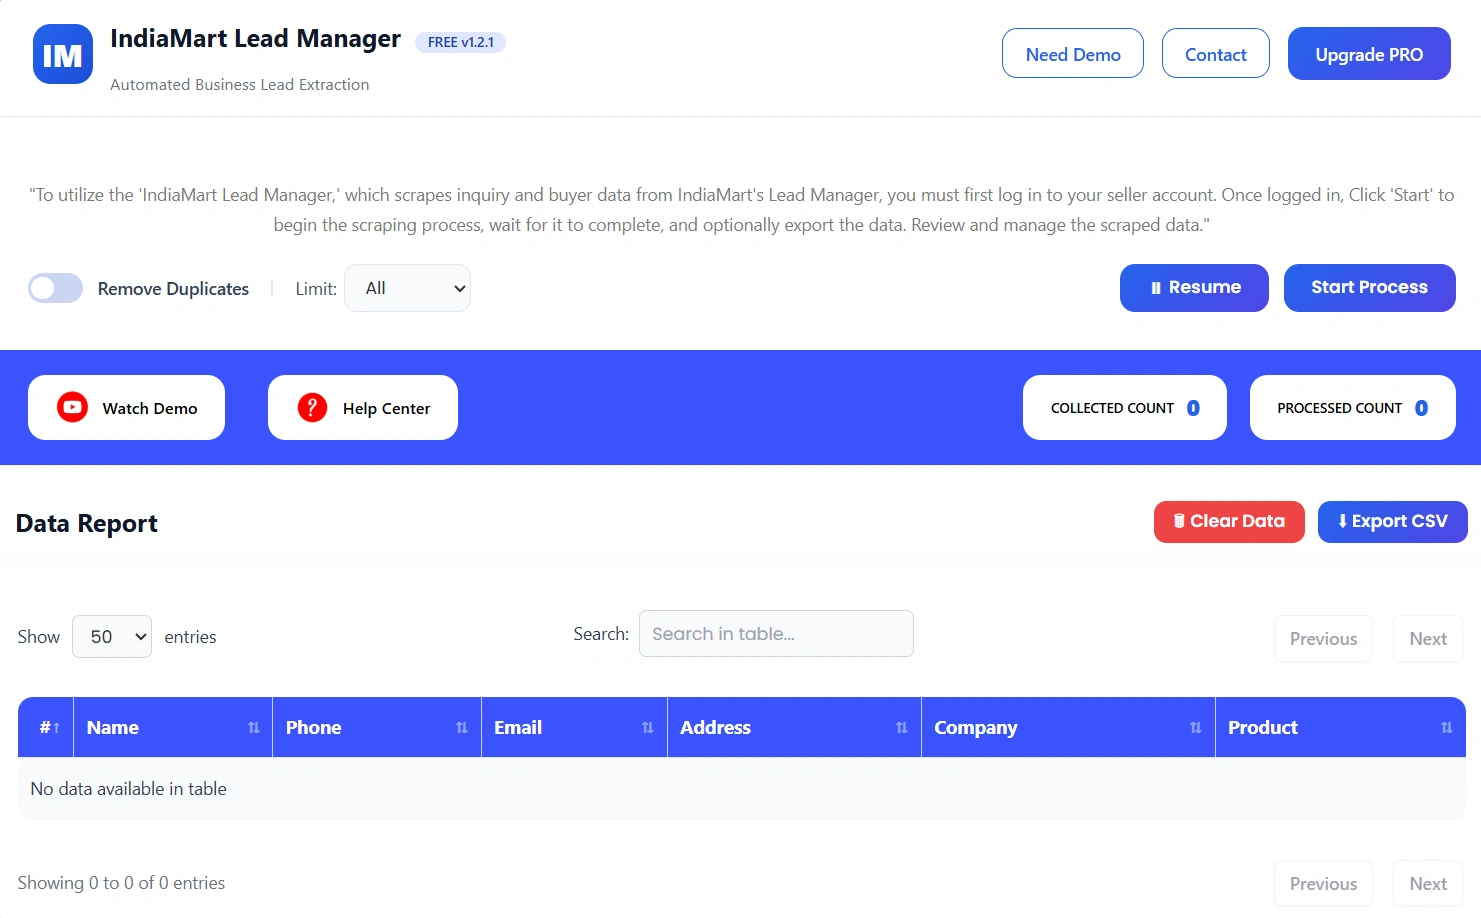Image resolution: width=1481 pixels, height=918 pixels.
Task: Toggle the Remove Duplicates switch
Action: coord(56,288)
